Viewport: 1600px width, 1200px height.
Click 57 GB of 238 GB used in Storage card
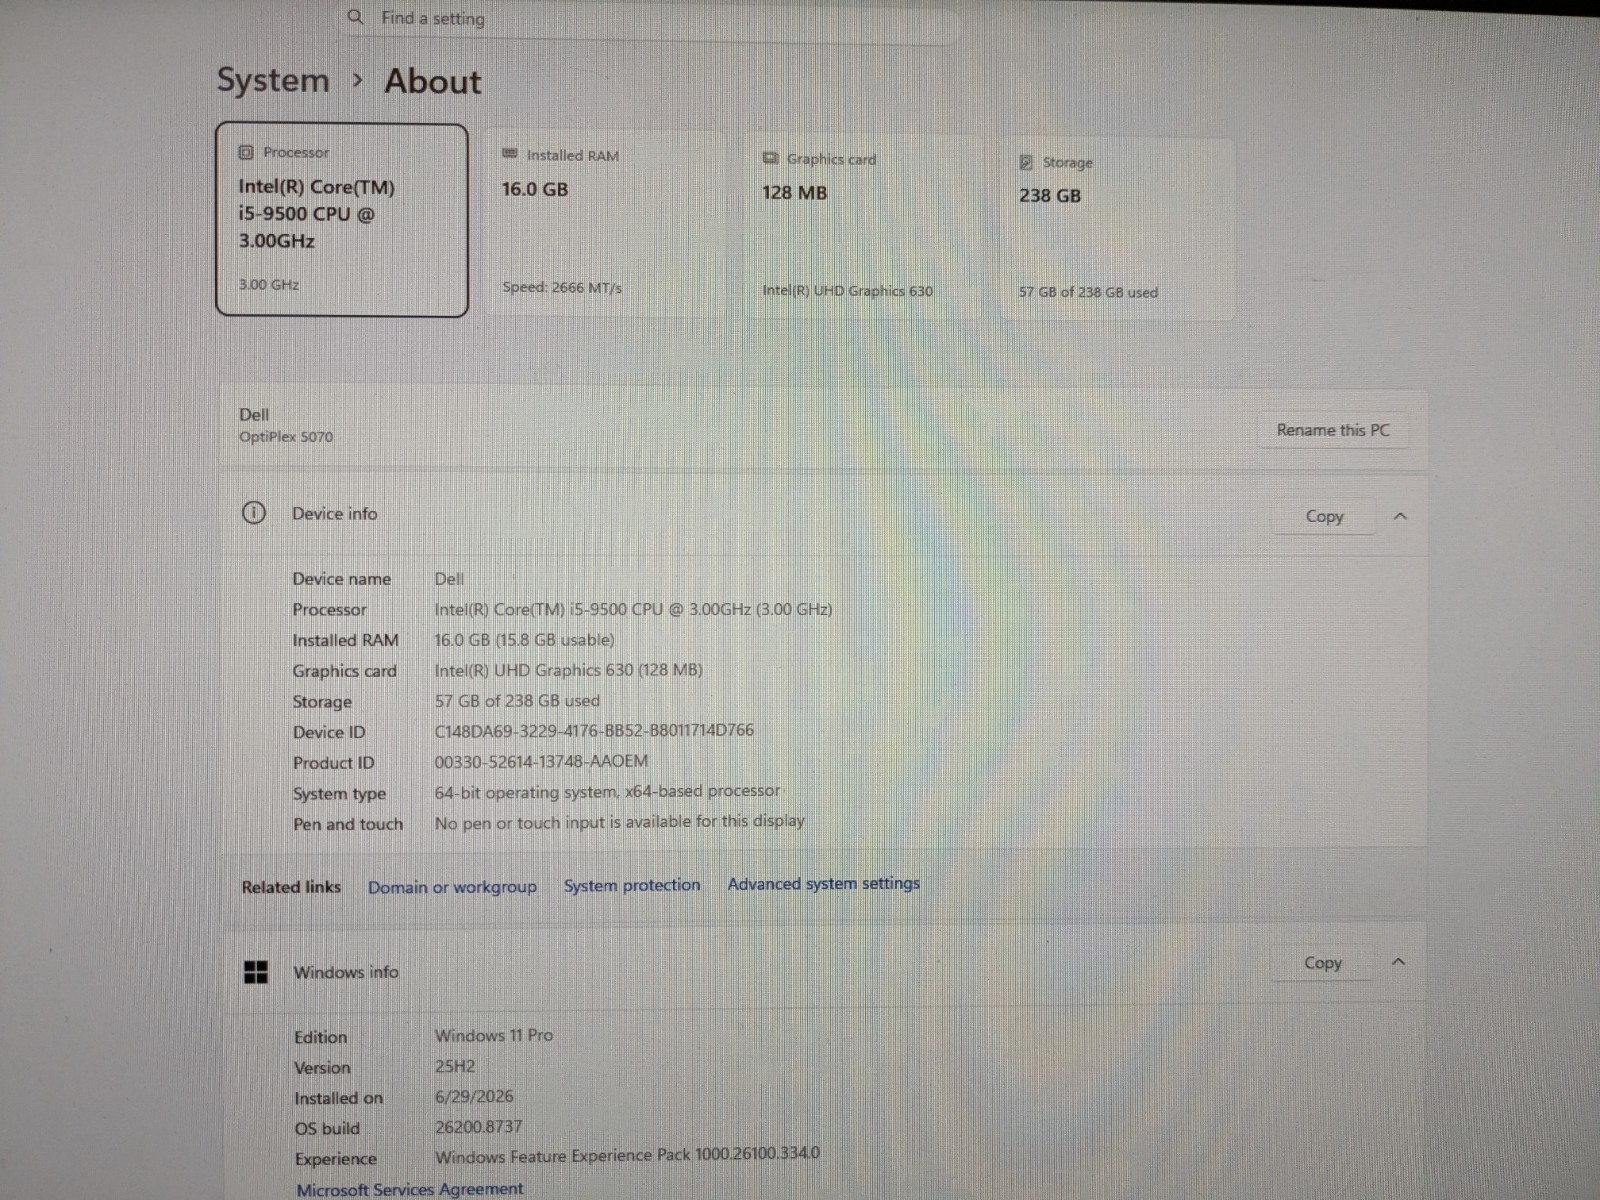(x=1088, y=292)
